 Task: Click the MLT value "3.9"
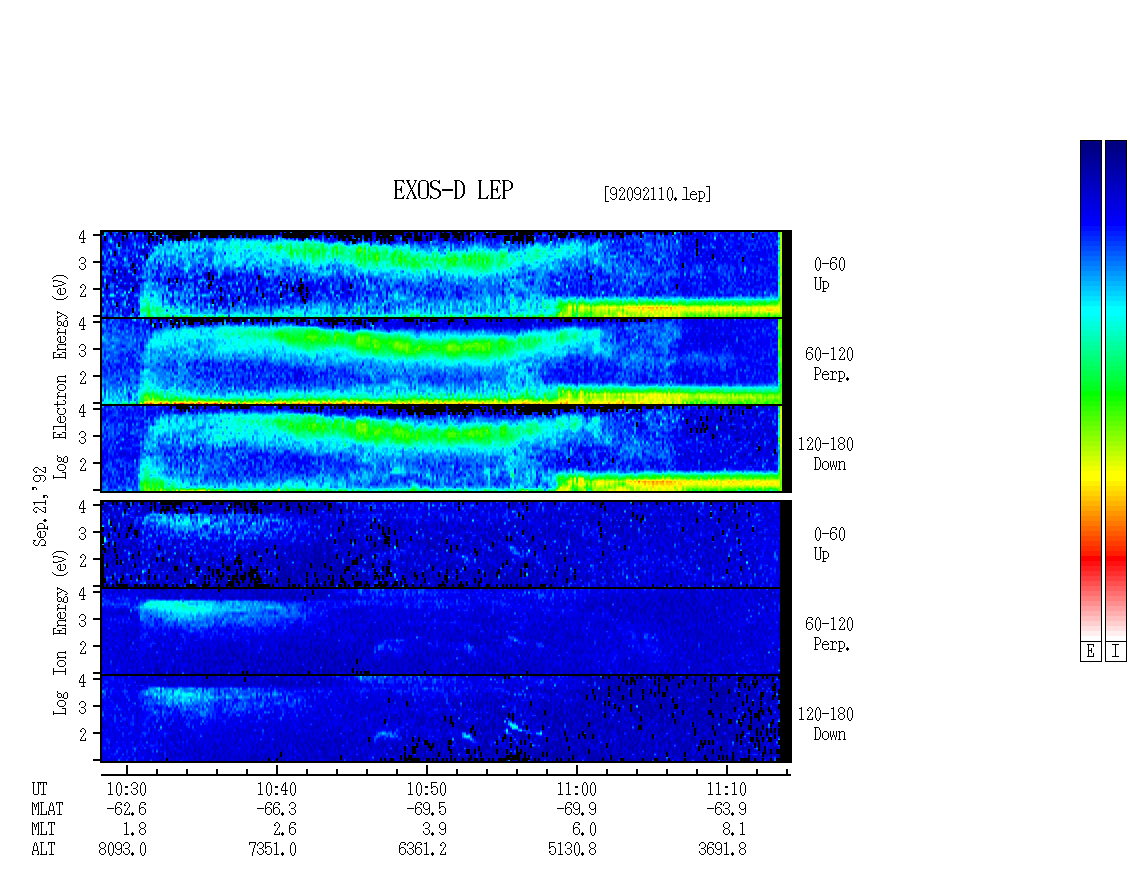pyautogui.click(x=435, y=830)
